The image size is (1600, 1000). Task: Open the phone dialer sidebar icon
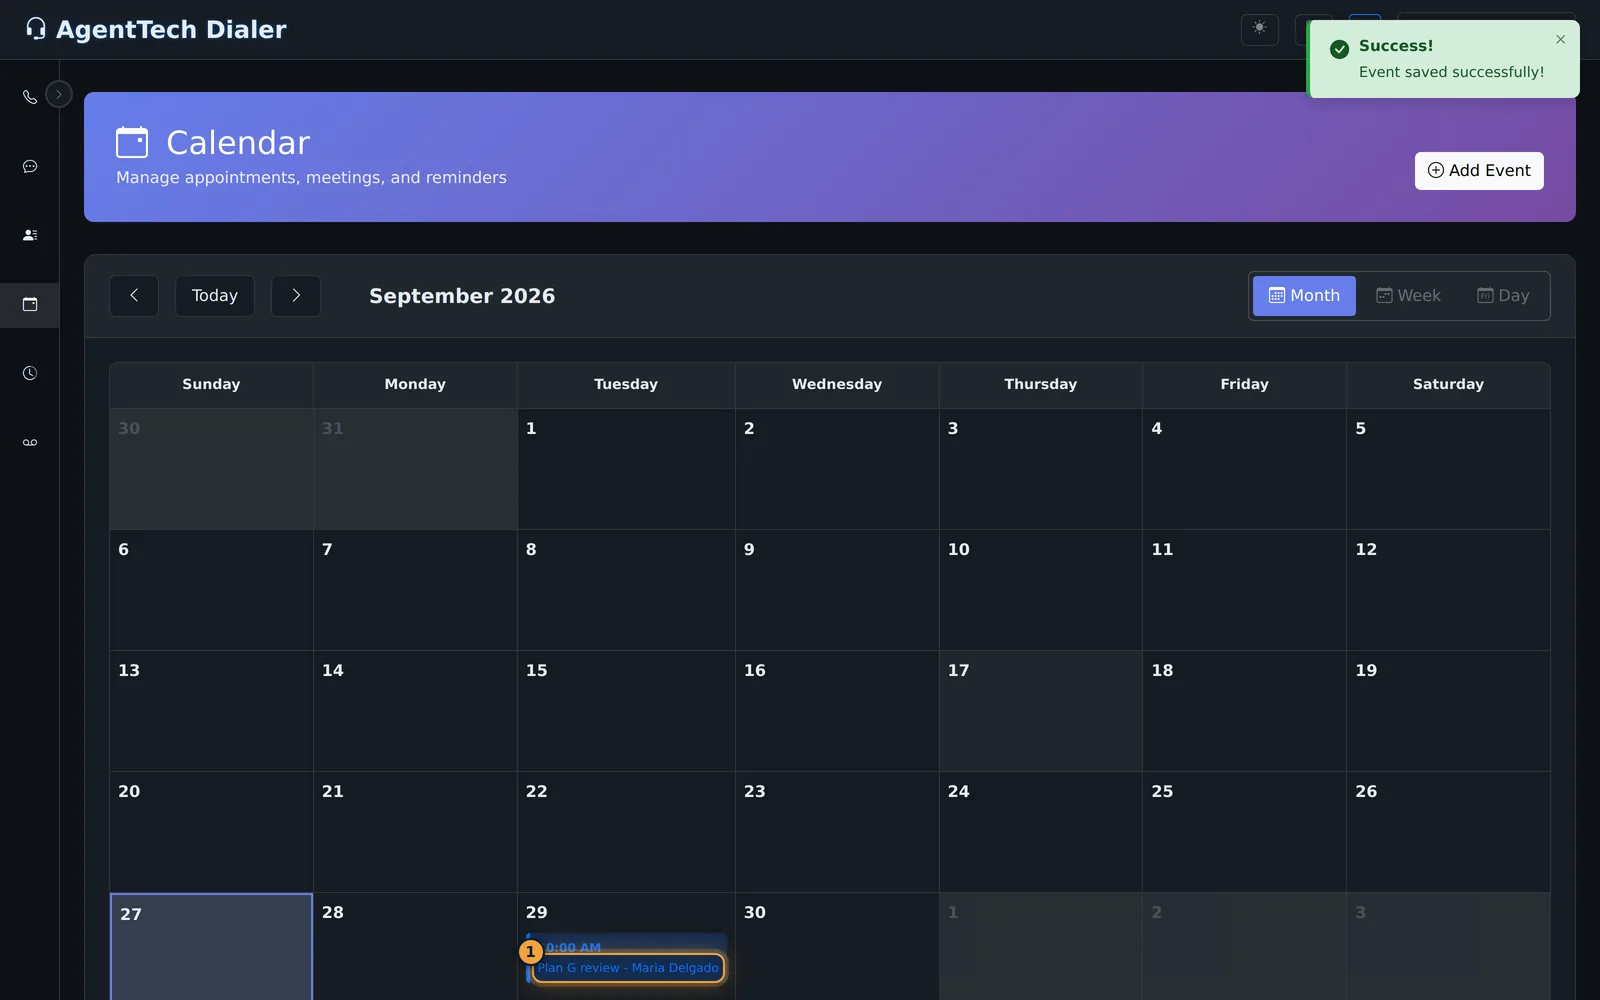30,97
